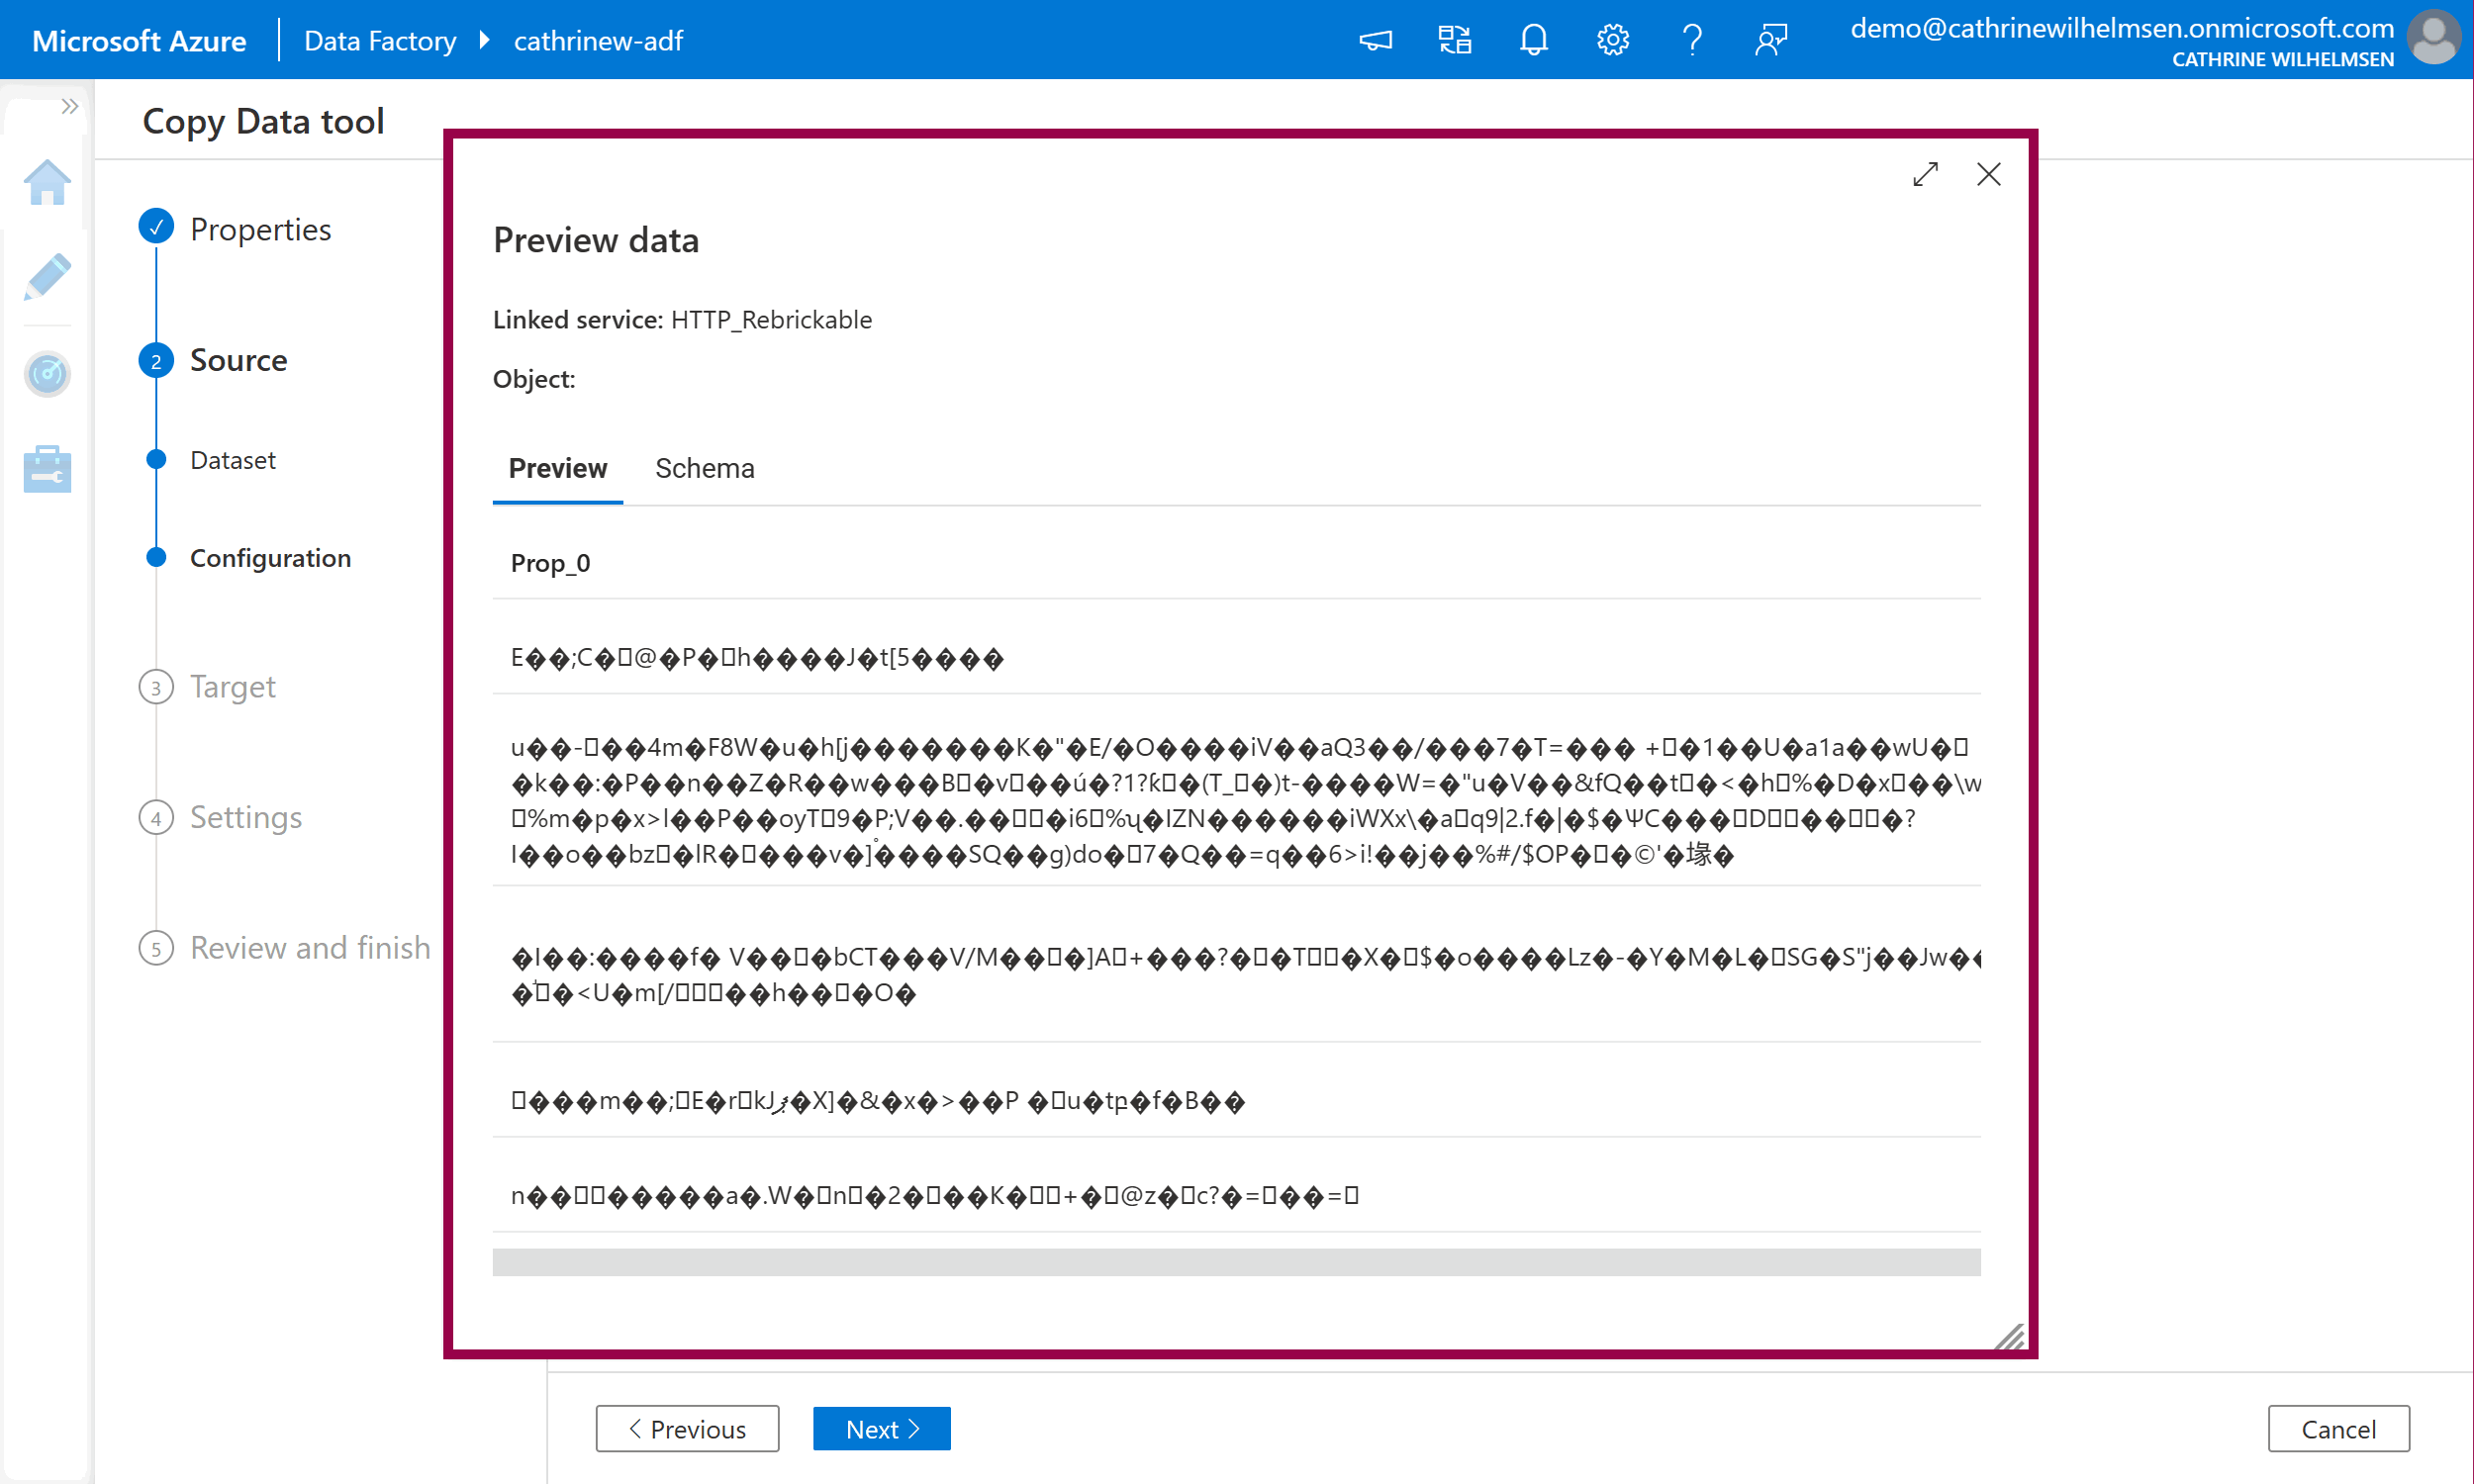The image size is (2474, 1484).
Task: Click the horizontal scrollbar in preview
Action: pyautogui.click(x=1236, y=1261)
